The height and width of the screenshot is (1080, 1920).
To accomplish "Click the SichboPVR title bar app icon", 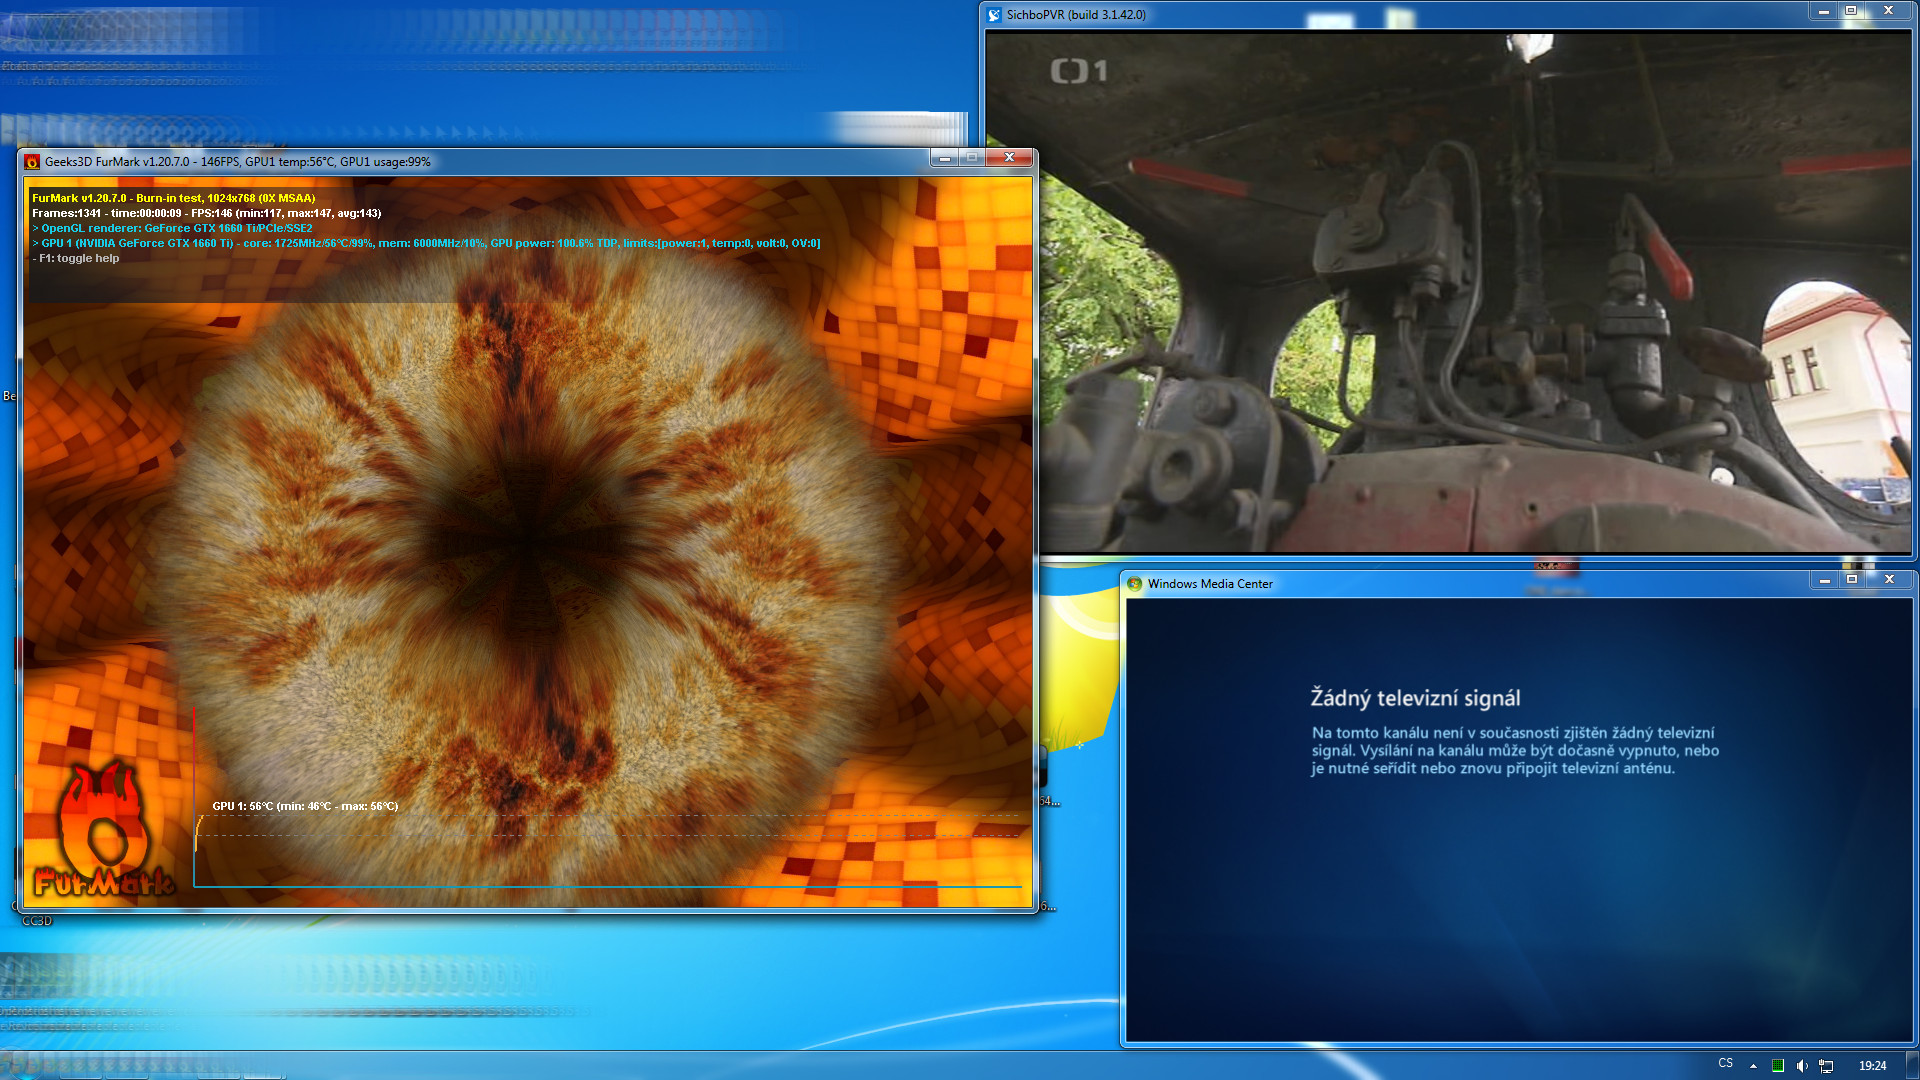I will [x=994, y=15].
